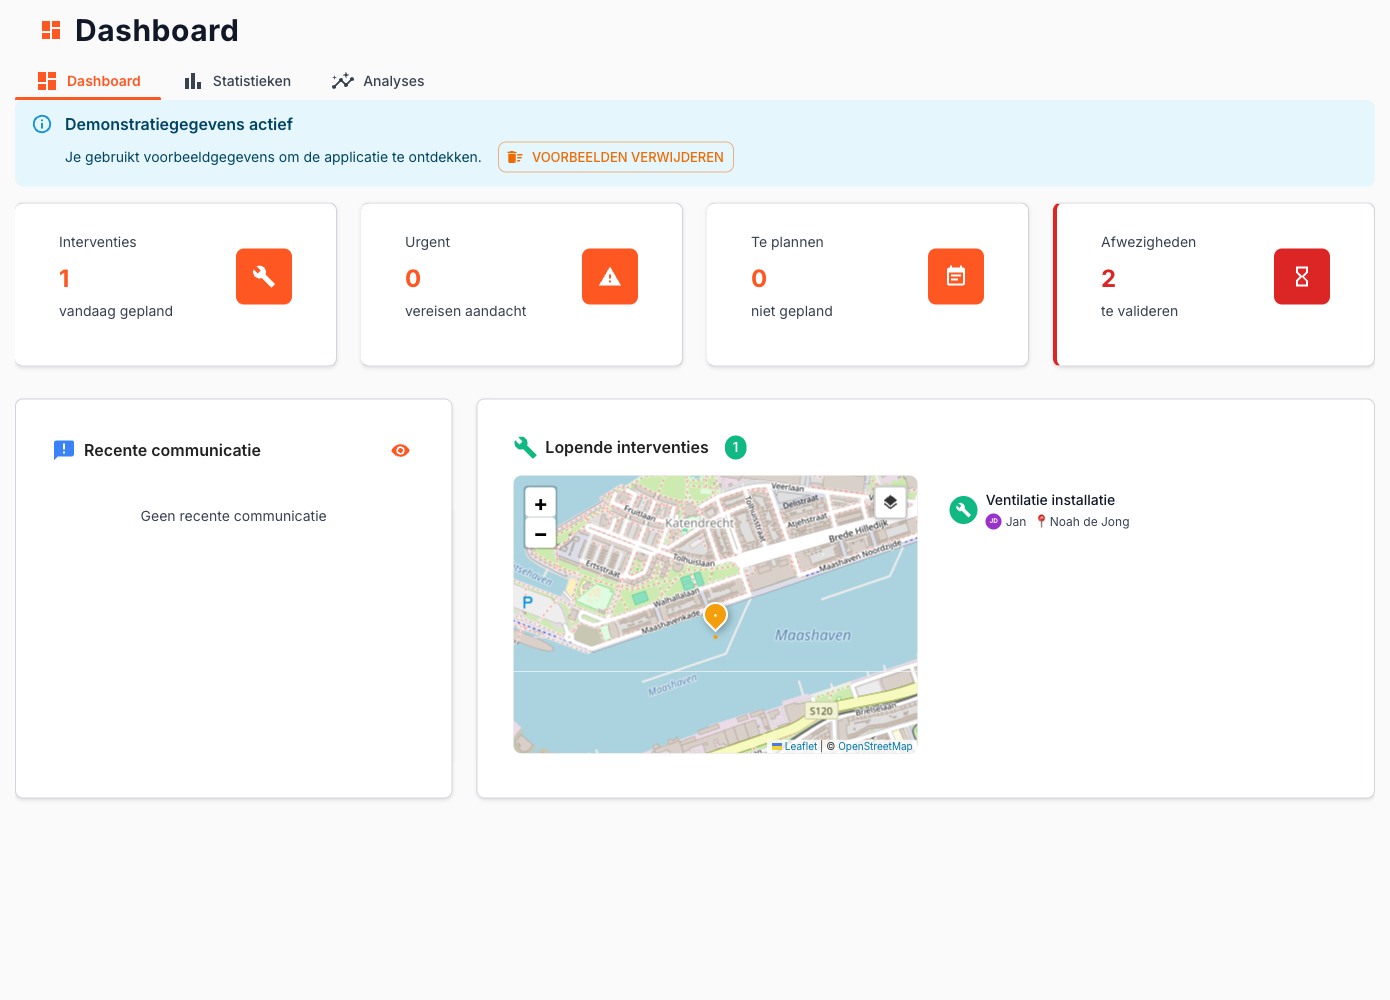Toggle the eye icon on Recente communicatie
The width and height of the screenshot is (1390, 1000).
click(400, 450)
